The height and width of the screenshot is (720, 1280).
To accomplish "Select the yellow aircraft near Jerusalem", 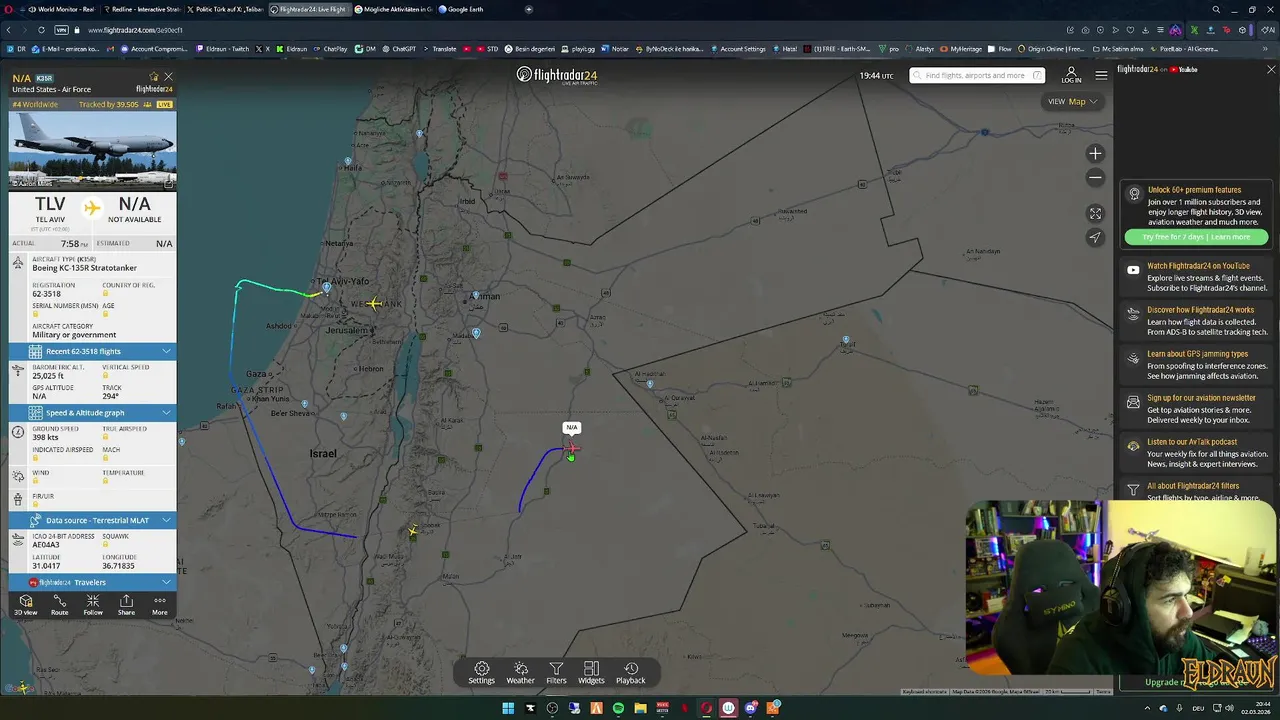I will 374,303.
